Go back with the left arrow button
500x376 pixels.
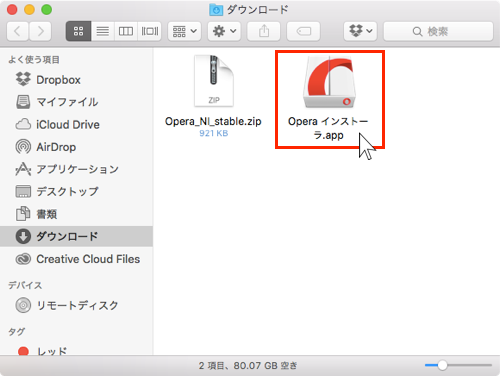(x=17, y=31)
